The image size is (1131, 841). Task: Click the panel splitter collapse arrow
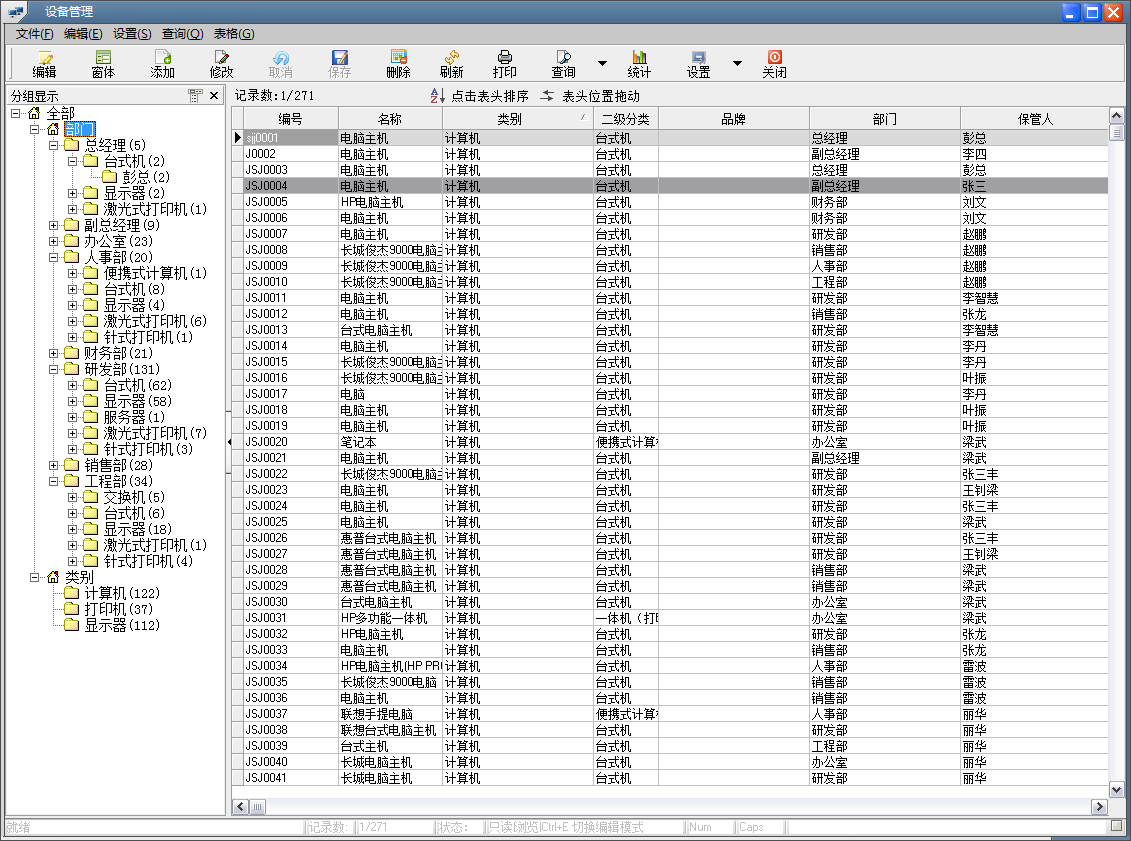[229, 441]
